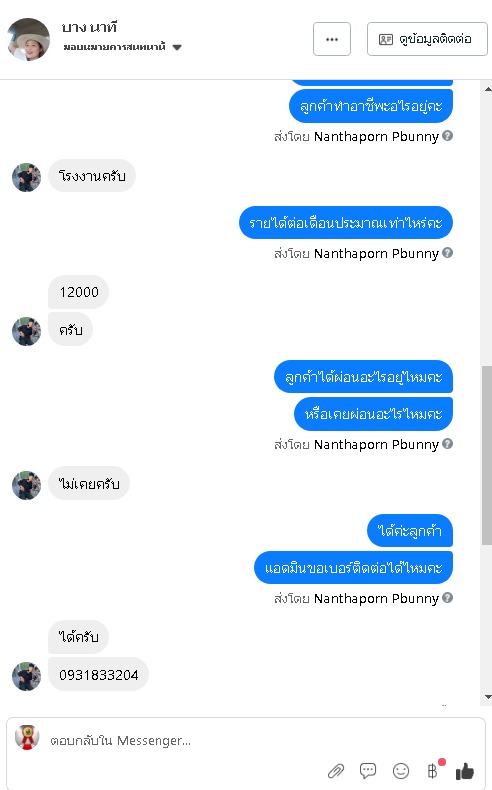Click the view contact info button
The image size is (492, 790).
click(427, 39)
